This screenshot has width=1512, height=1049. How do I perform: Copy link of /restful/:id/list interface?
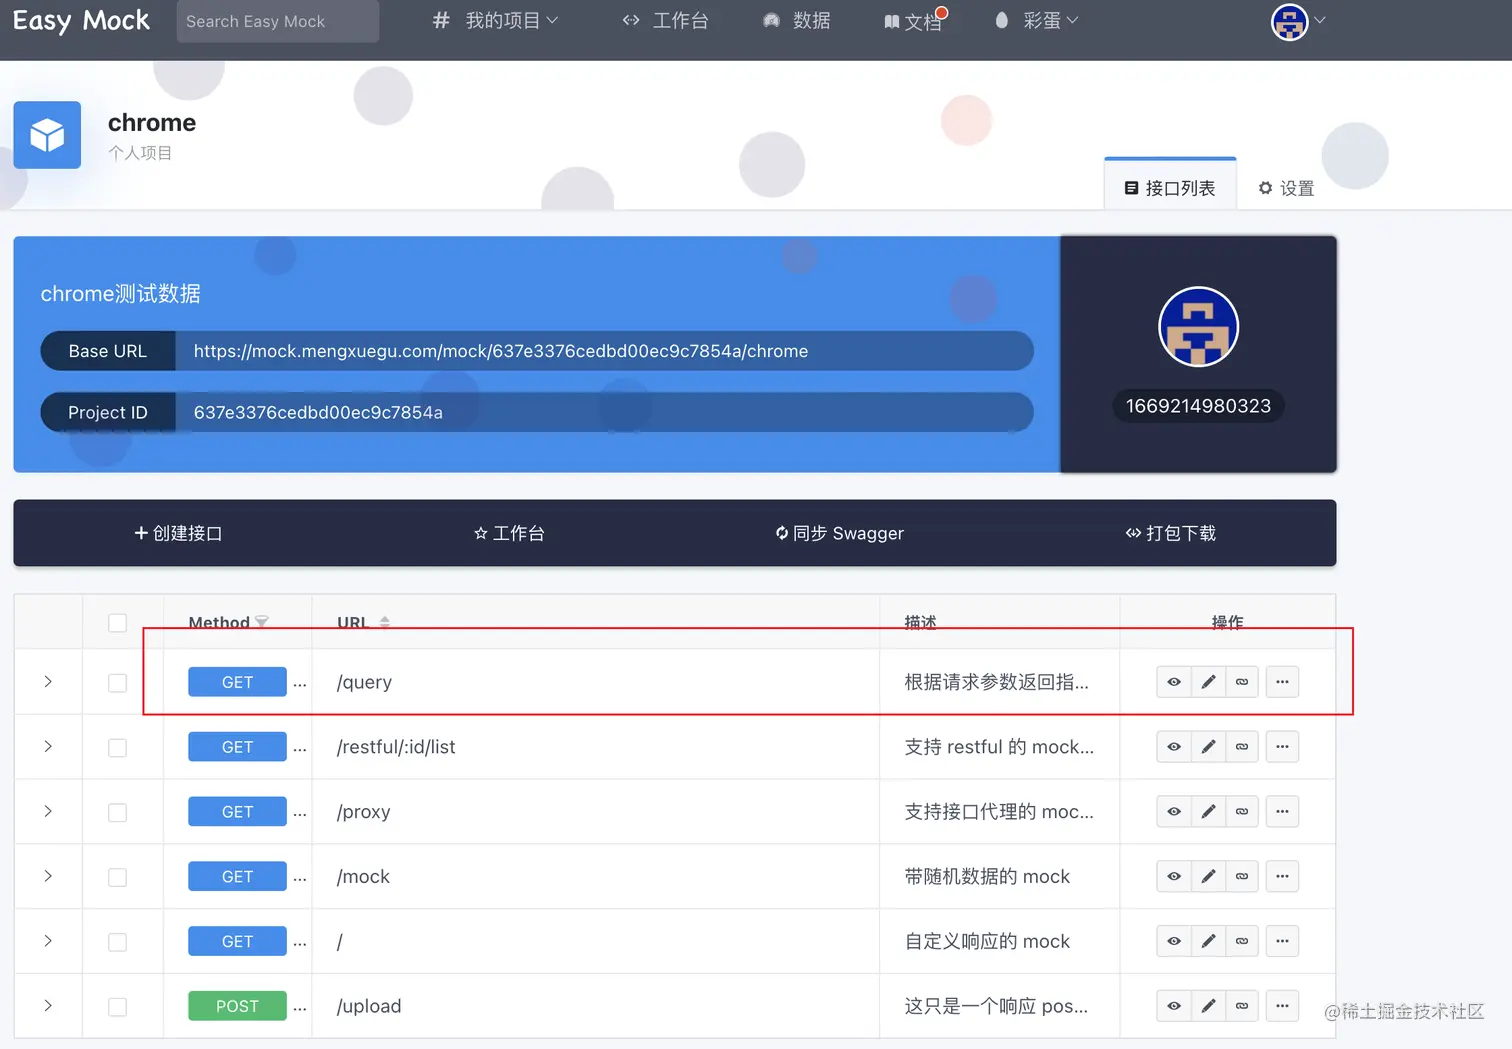click(1242, 747)
